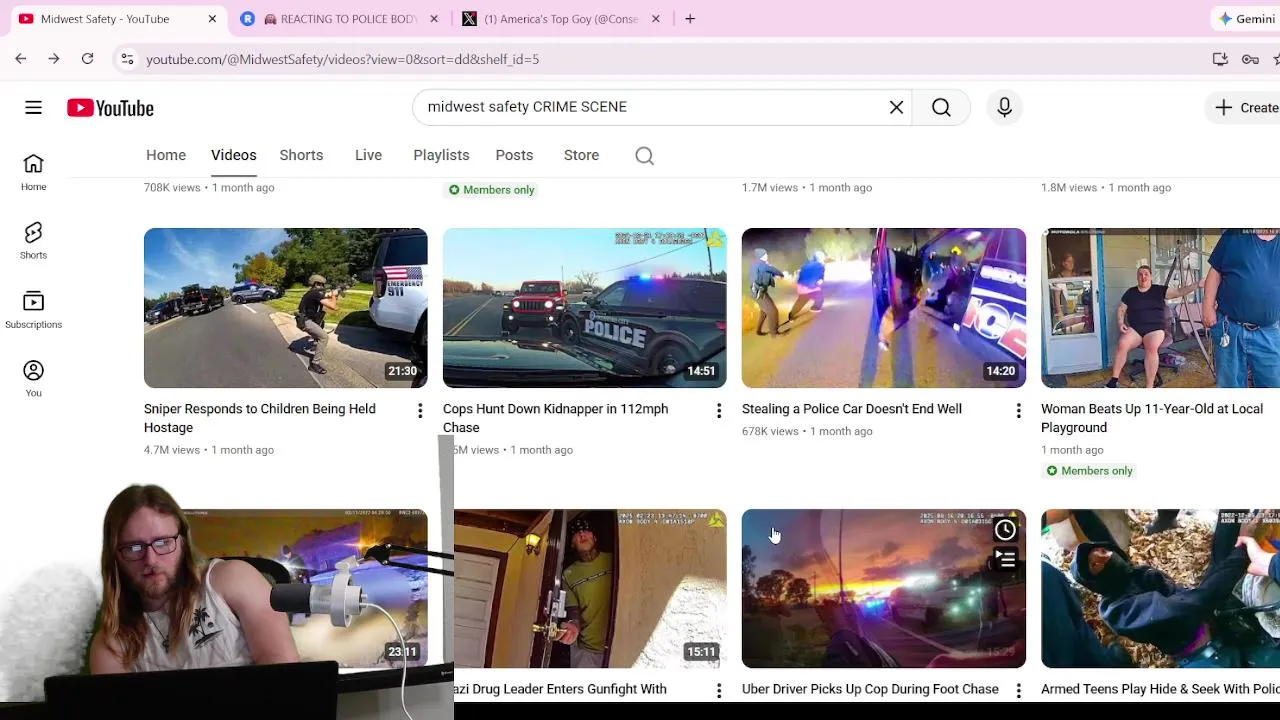
Task: Open Home in the left sidebar
Action: 33,172
